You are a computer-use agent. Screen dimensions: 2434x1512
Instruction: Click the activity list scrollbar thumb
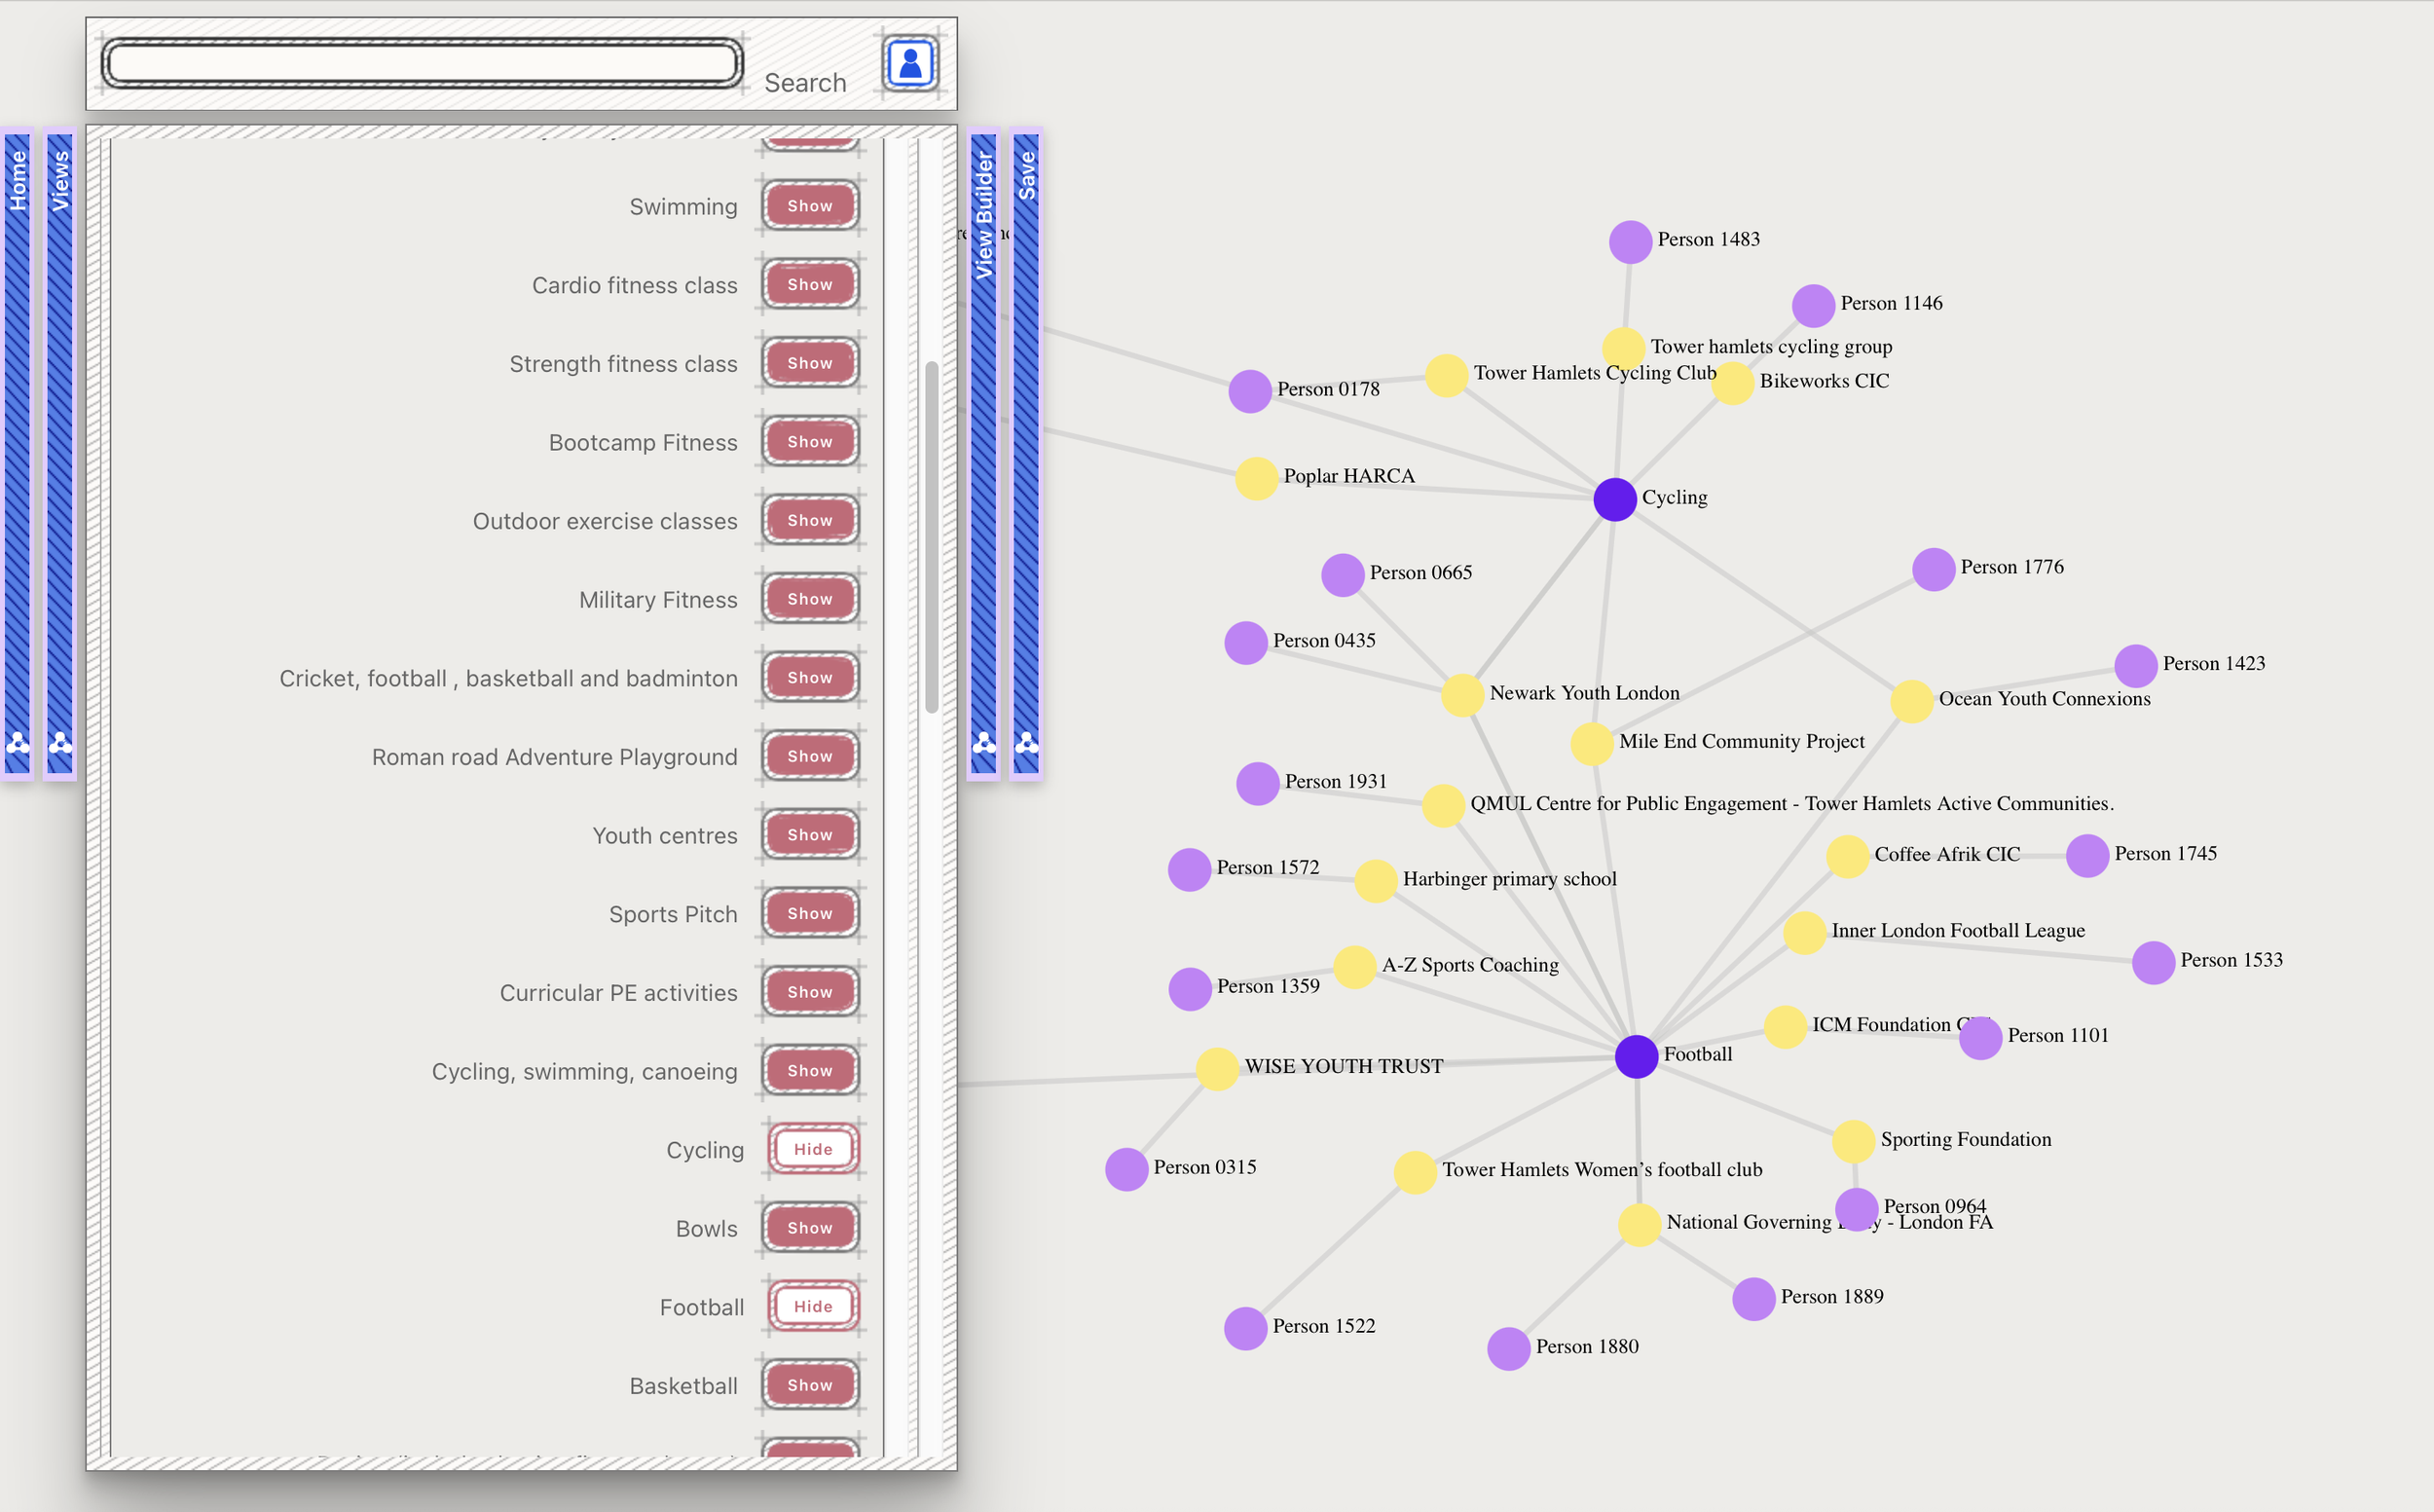pos(931,537)
